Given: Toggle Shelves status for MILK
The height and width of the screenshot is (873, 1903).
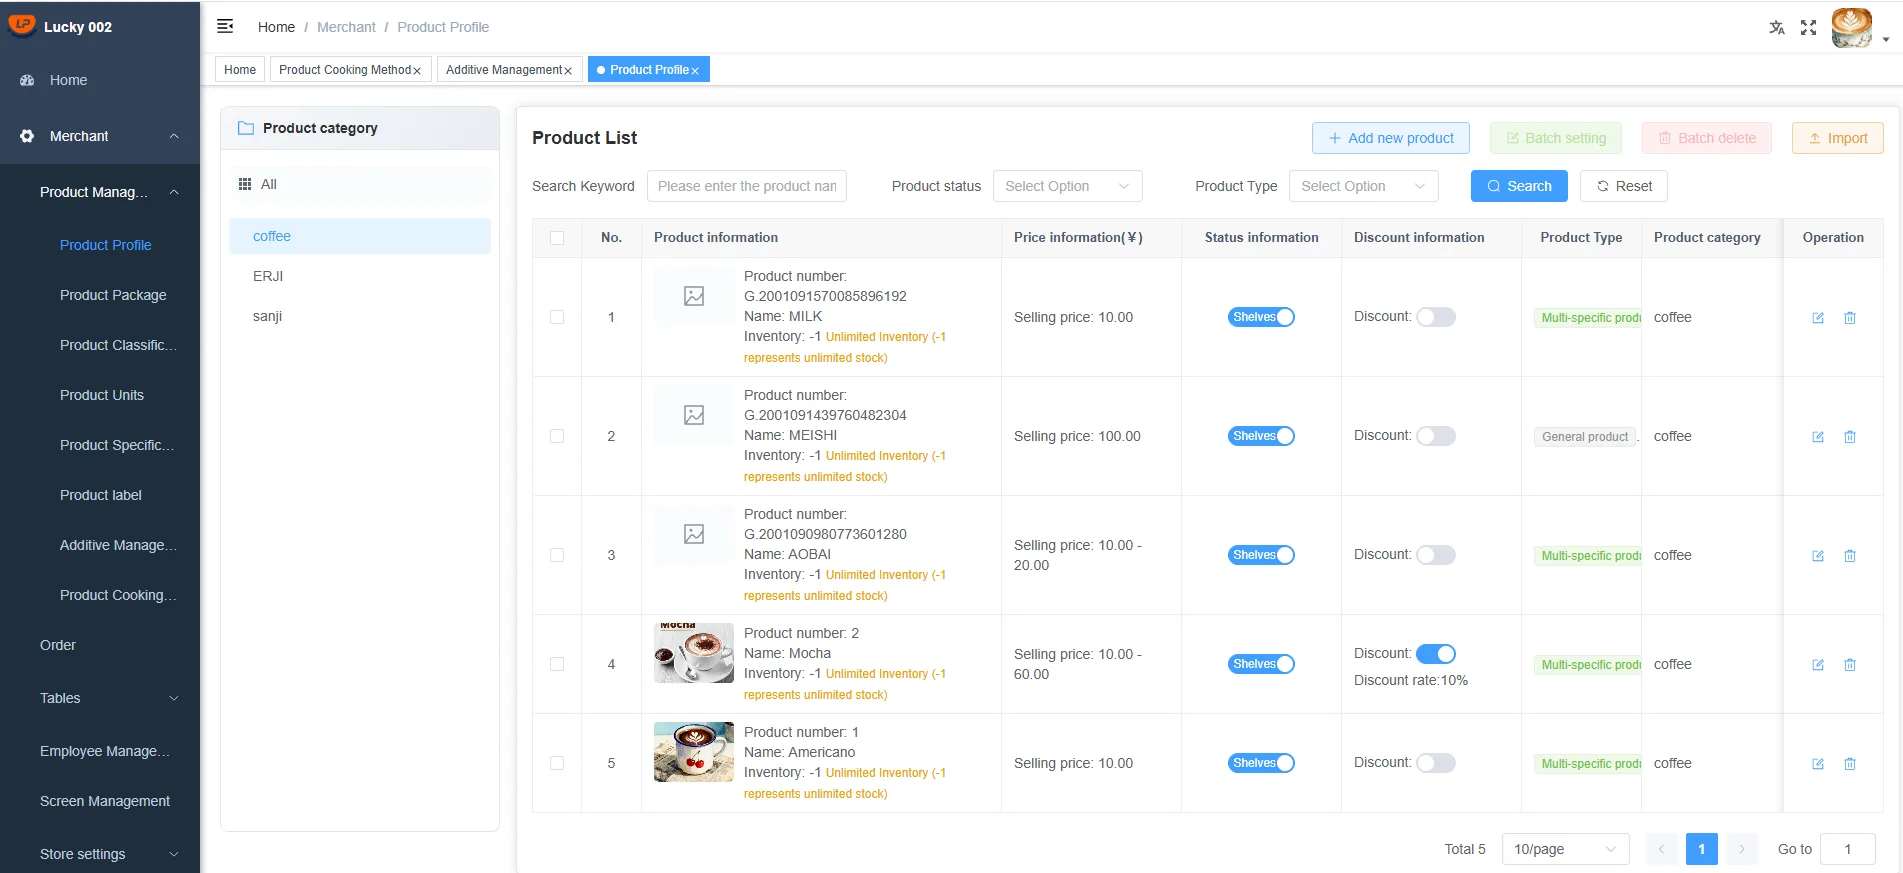Looking at the screenshot, I should [x=1261, y=317].
